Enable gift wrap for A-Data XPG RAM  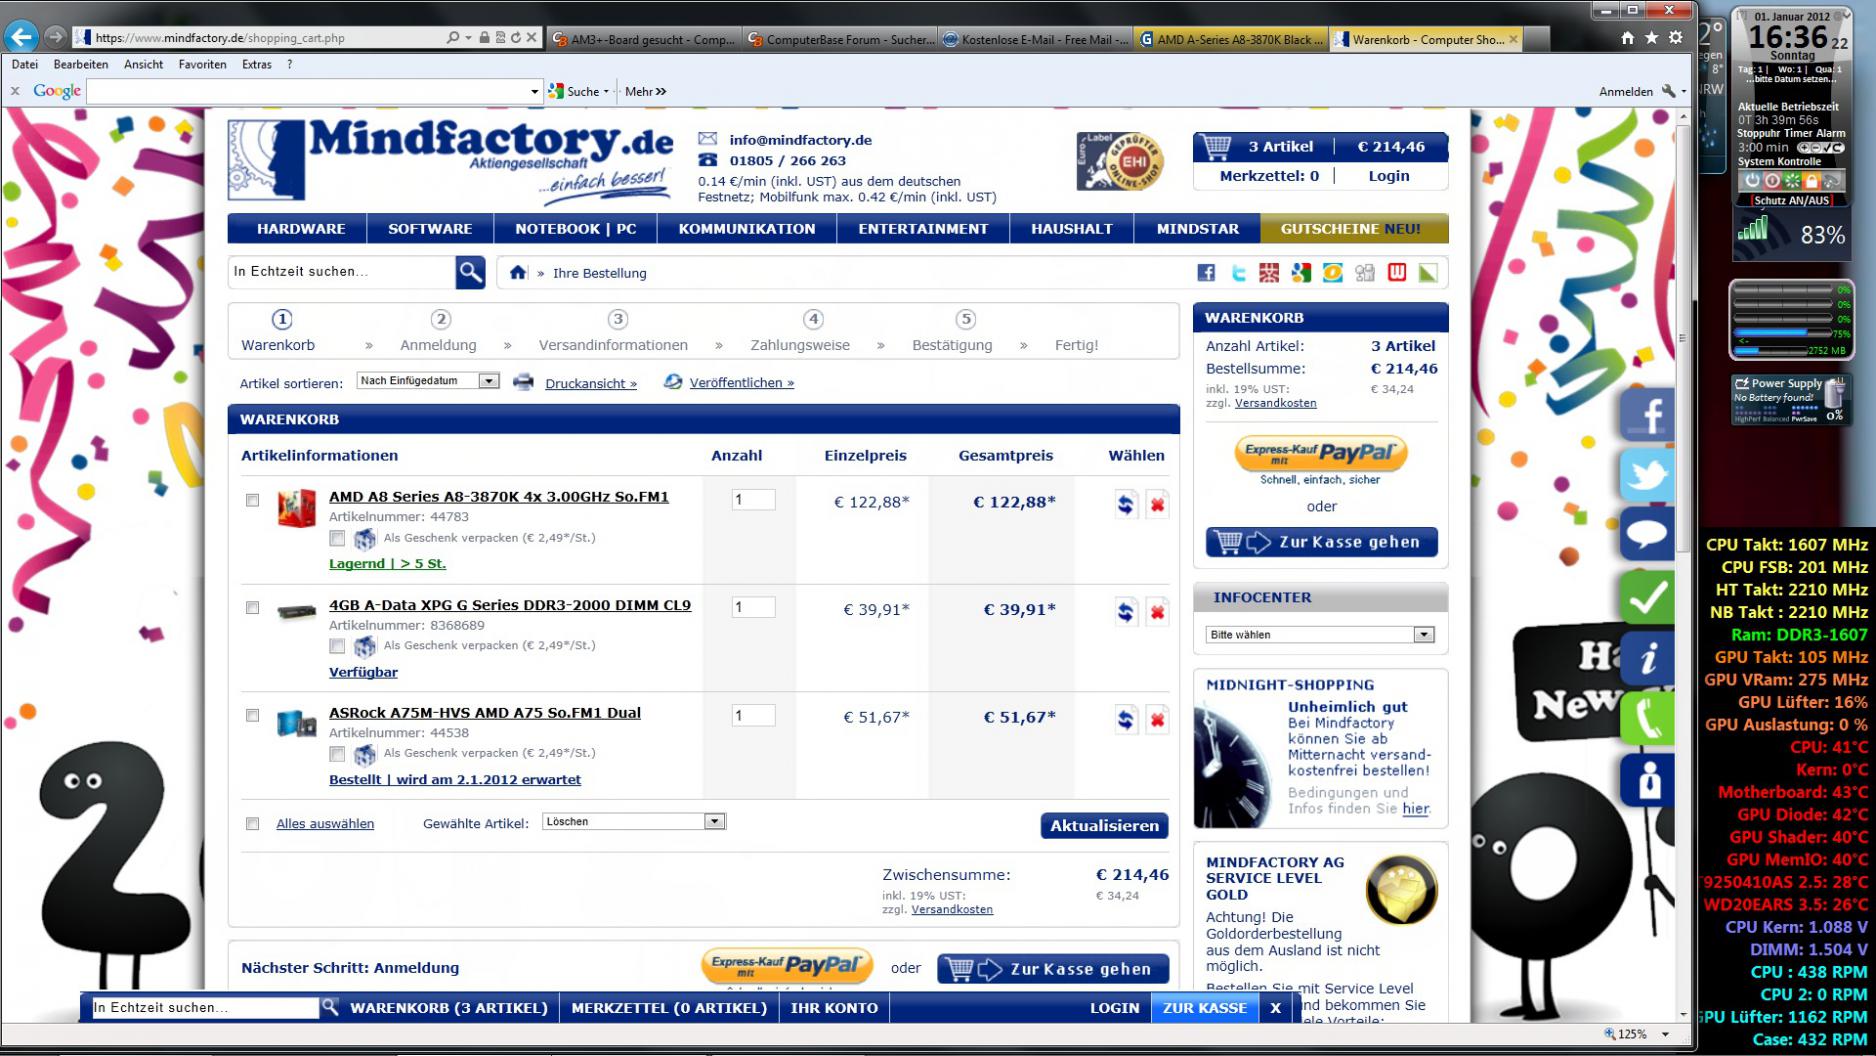coord(337,646)
